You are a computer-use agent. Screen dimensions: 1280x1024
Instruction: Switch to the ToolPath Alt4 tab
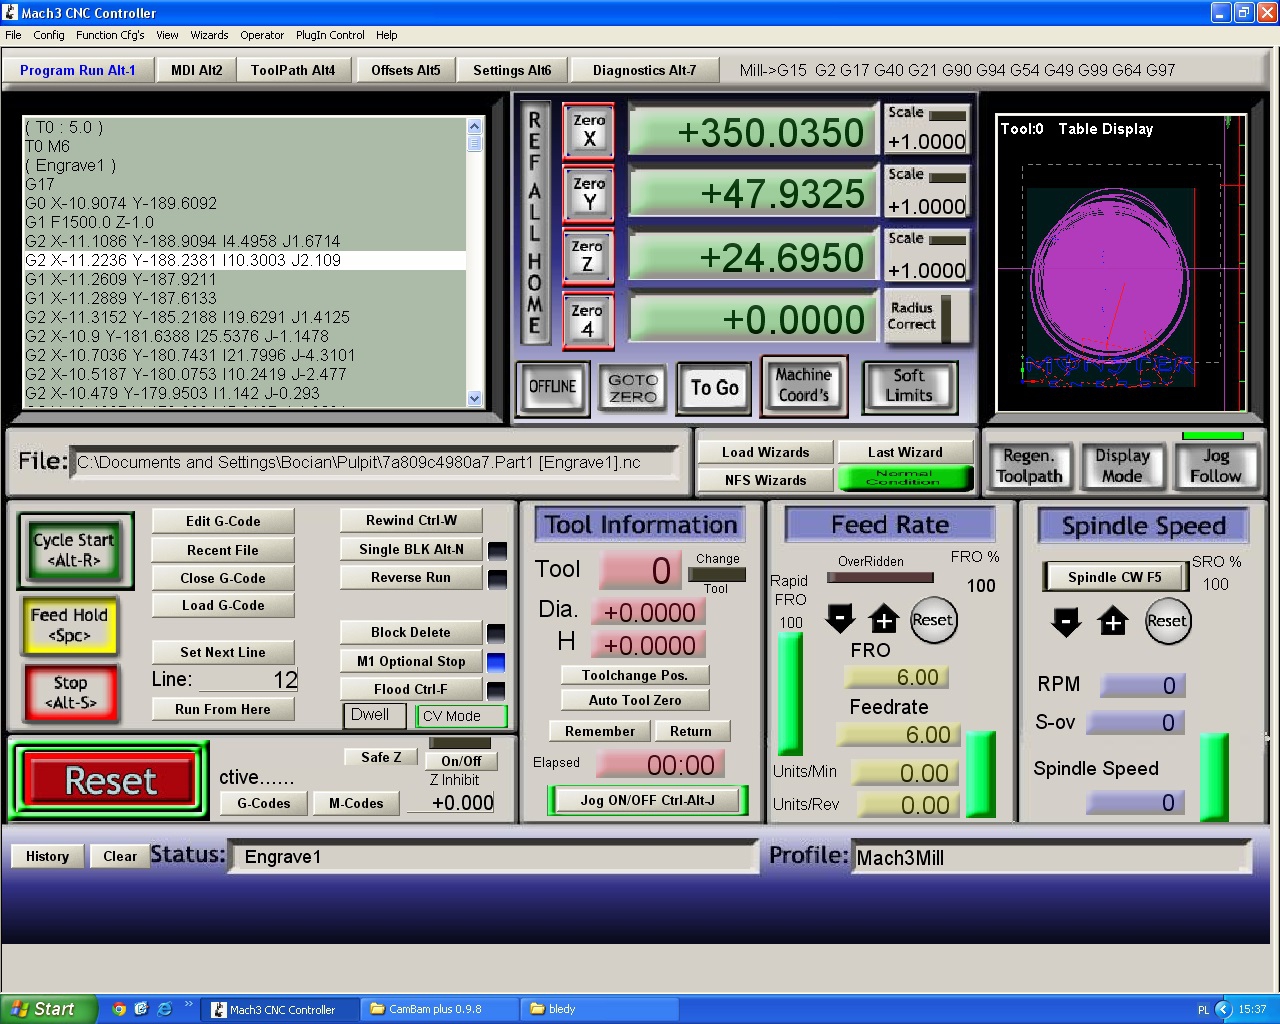click(x=293, y=70)
